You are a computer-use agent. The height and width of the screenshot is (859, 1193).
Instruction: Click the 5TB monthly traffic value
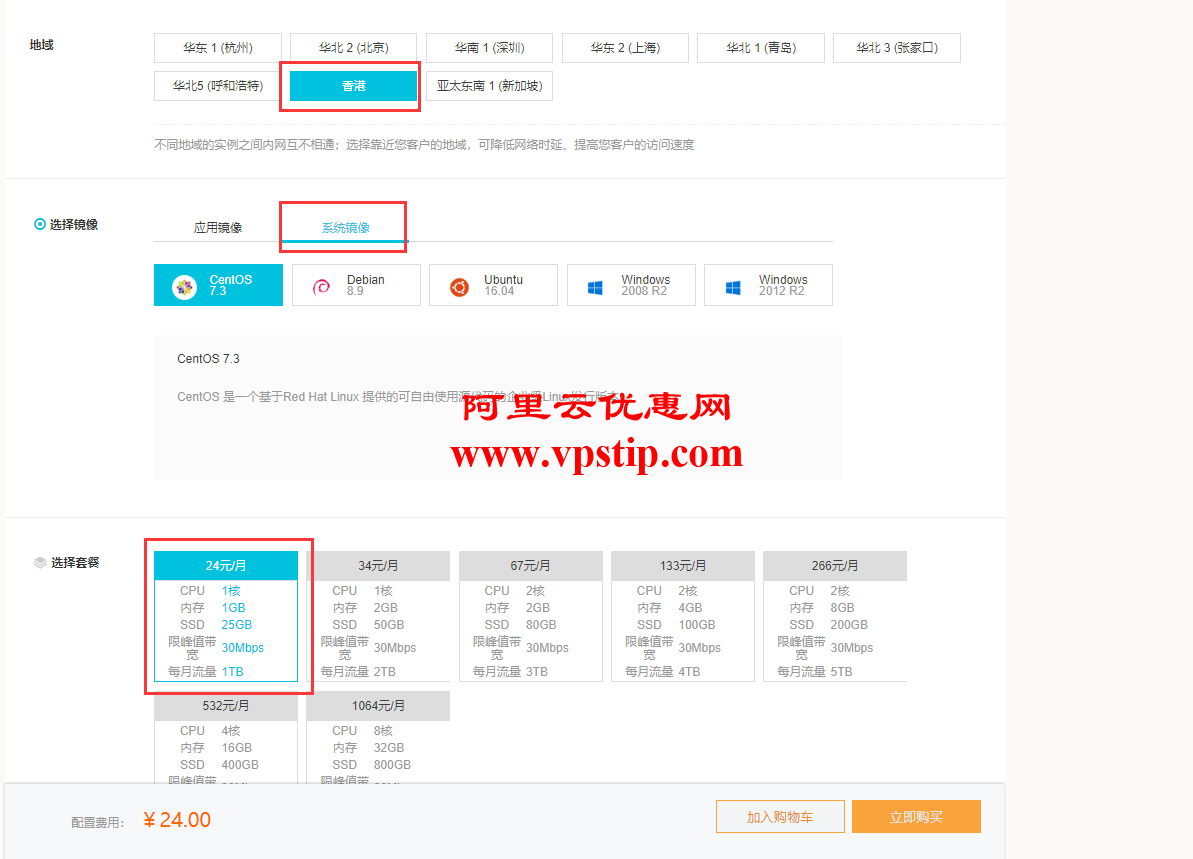[841, 672]
